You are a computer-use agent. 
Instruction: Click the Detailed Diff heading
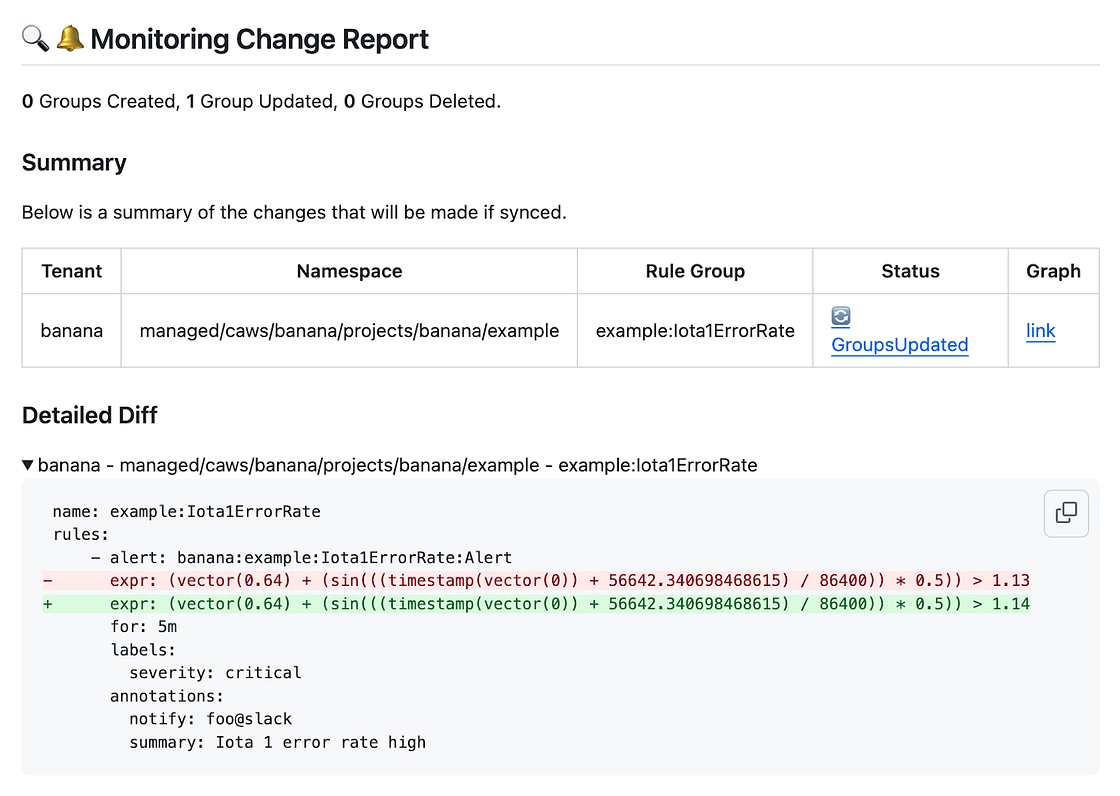(90, 415)
